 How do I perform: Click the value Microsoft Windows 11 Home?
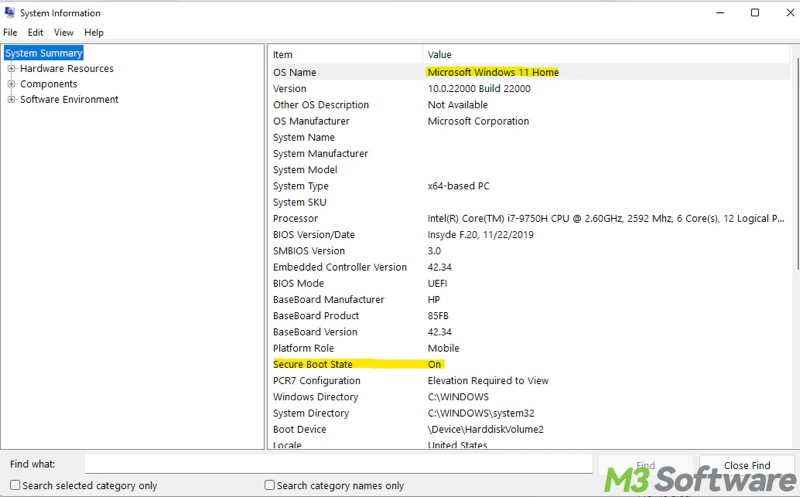(493, 72)
